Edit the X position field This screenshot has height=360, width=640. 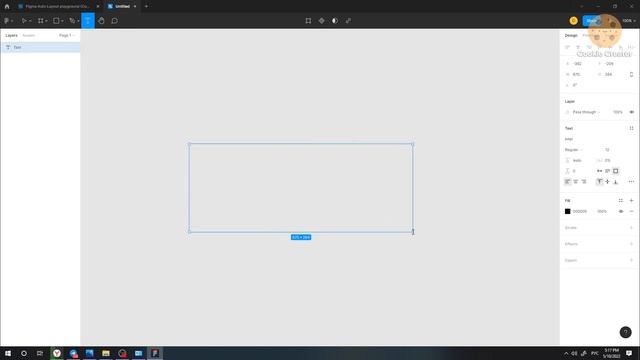[x=578, y=64]
